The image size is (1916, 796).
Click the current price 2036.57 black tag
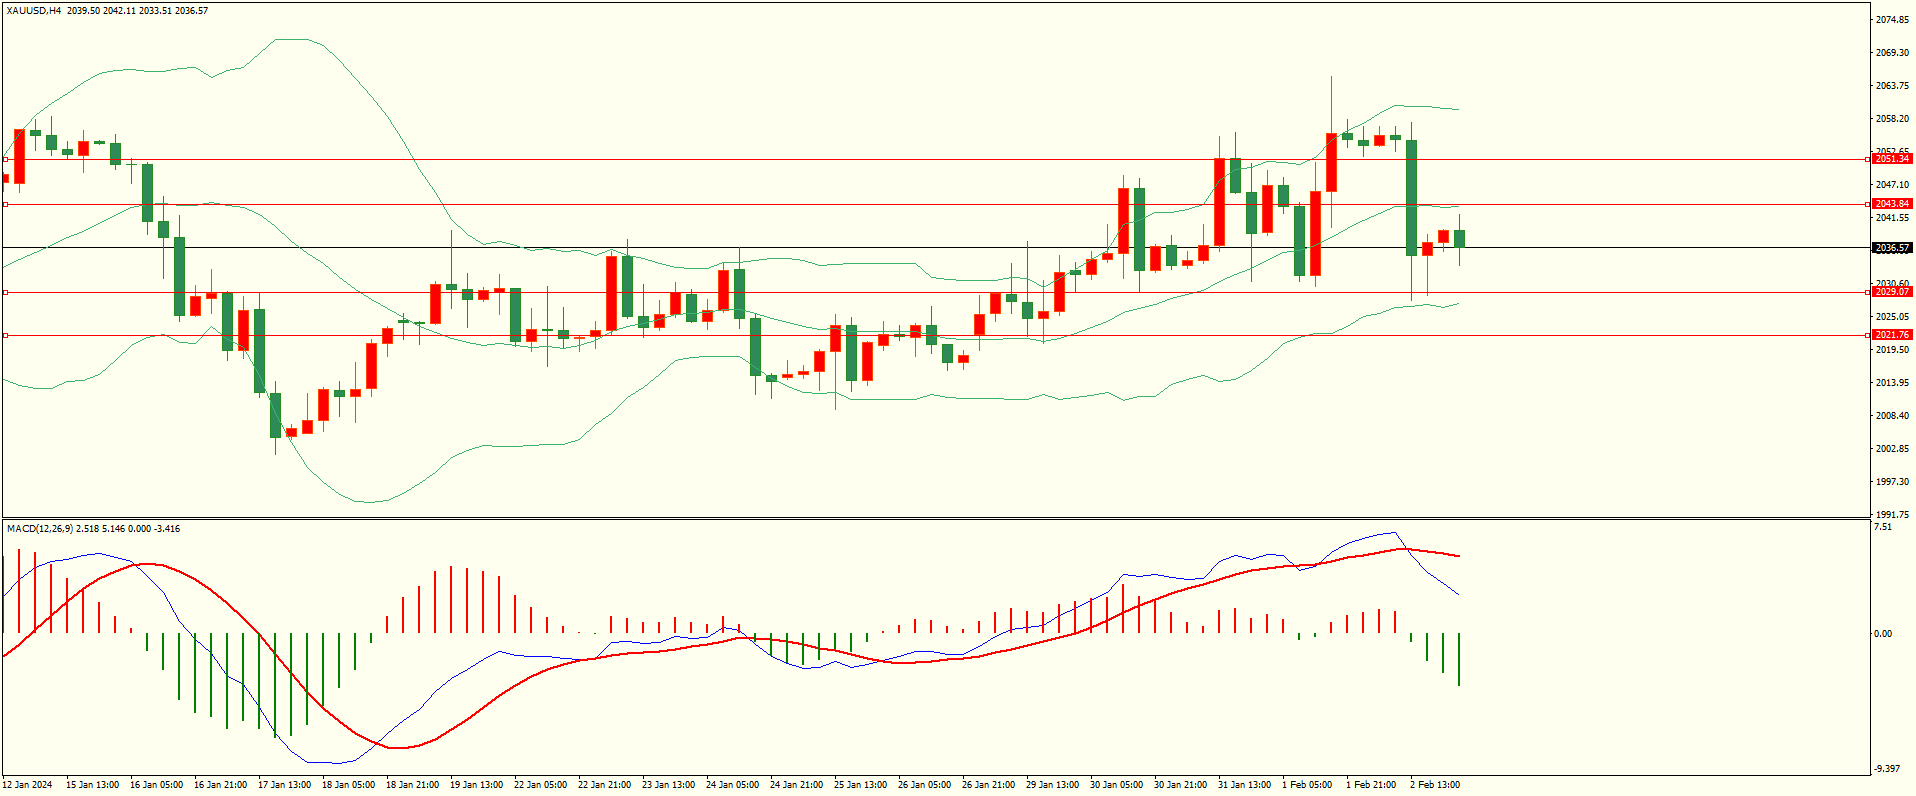[x=1891, y=248]
